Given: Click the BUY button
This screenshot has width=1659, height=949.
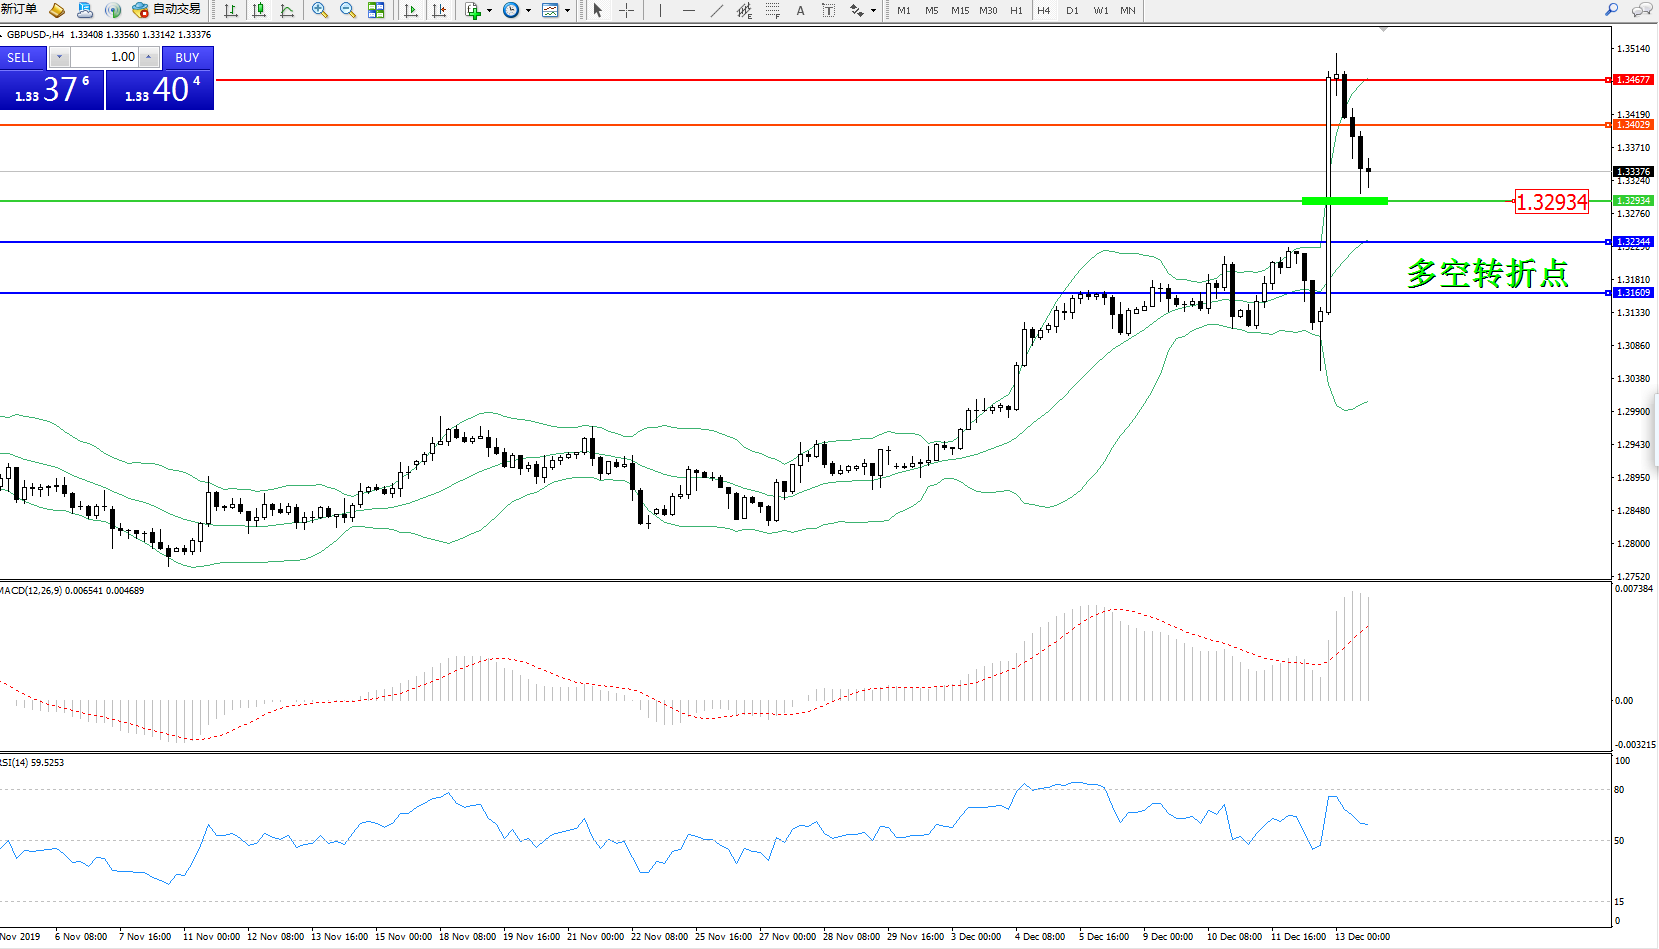Looking at the screenshot, I should tap(187, 57).
